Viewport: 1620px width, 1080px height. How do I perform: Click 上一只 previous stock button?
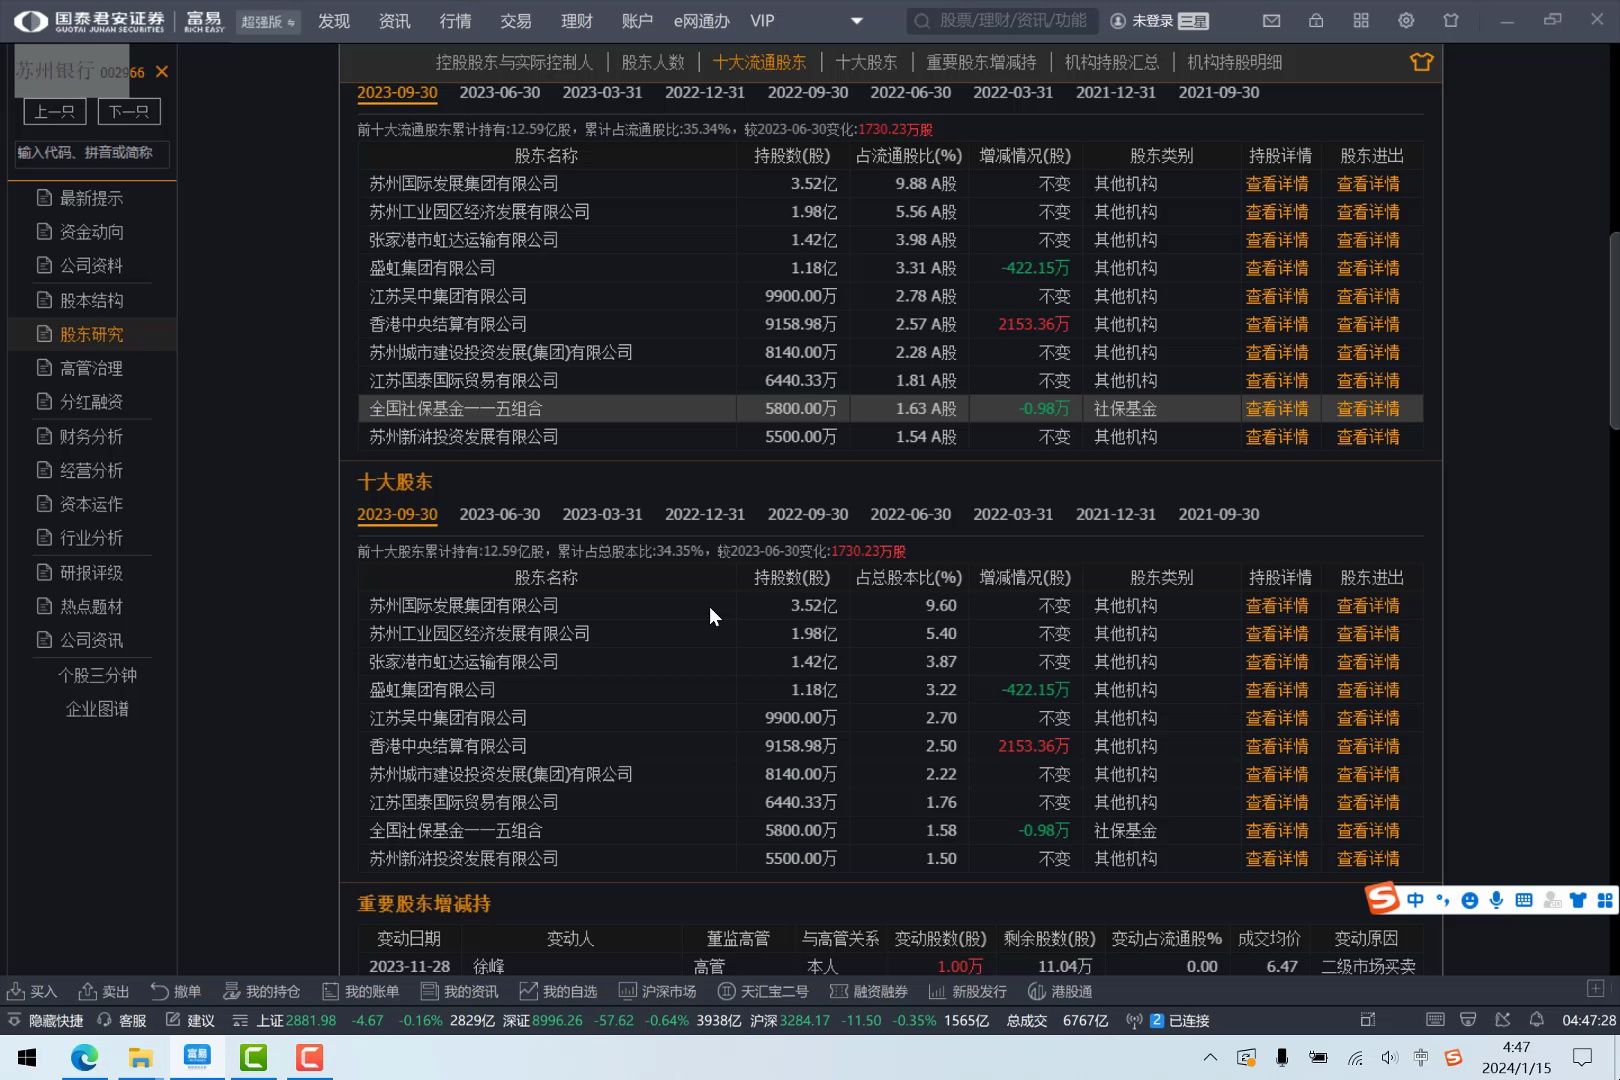54,111
